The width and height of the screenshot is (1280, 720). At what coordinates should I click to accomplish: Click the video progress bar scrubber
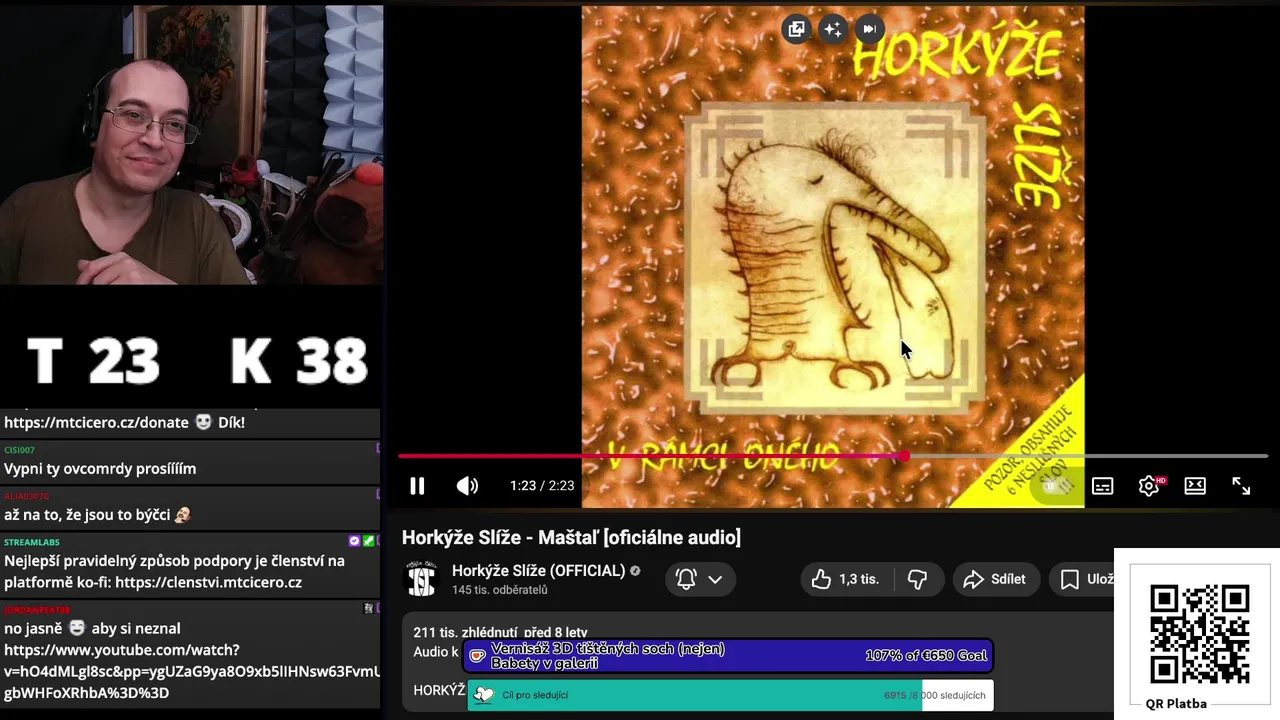click(904, 456)
